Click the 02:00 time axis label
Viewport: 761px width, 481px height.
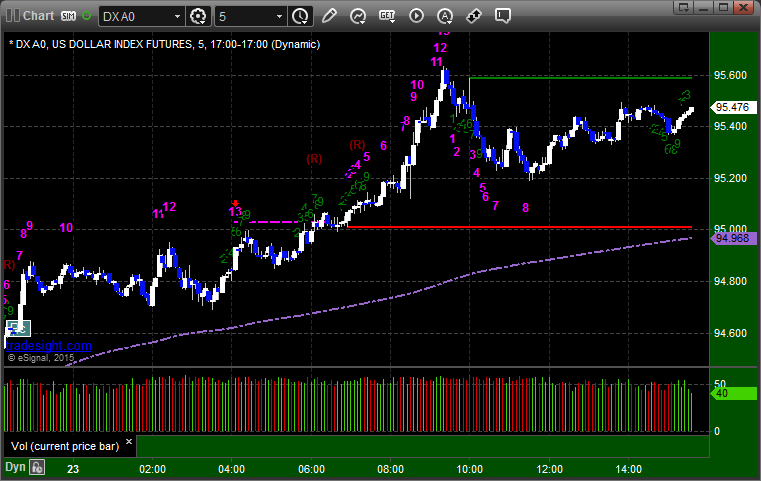click(x=152, y=469)
